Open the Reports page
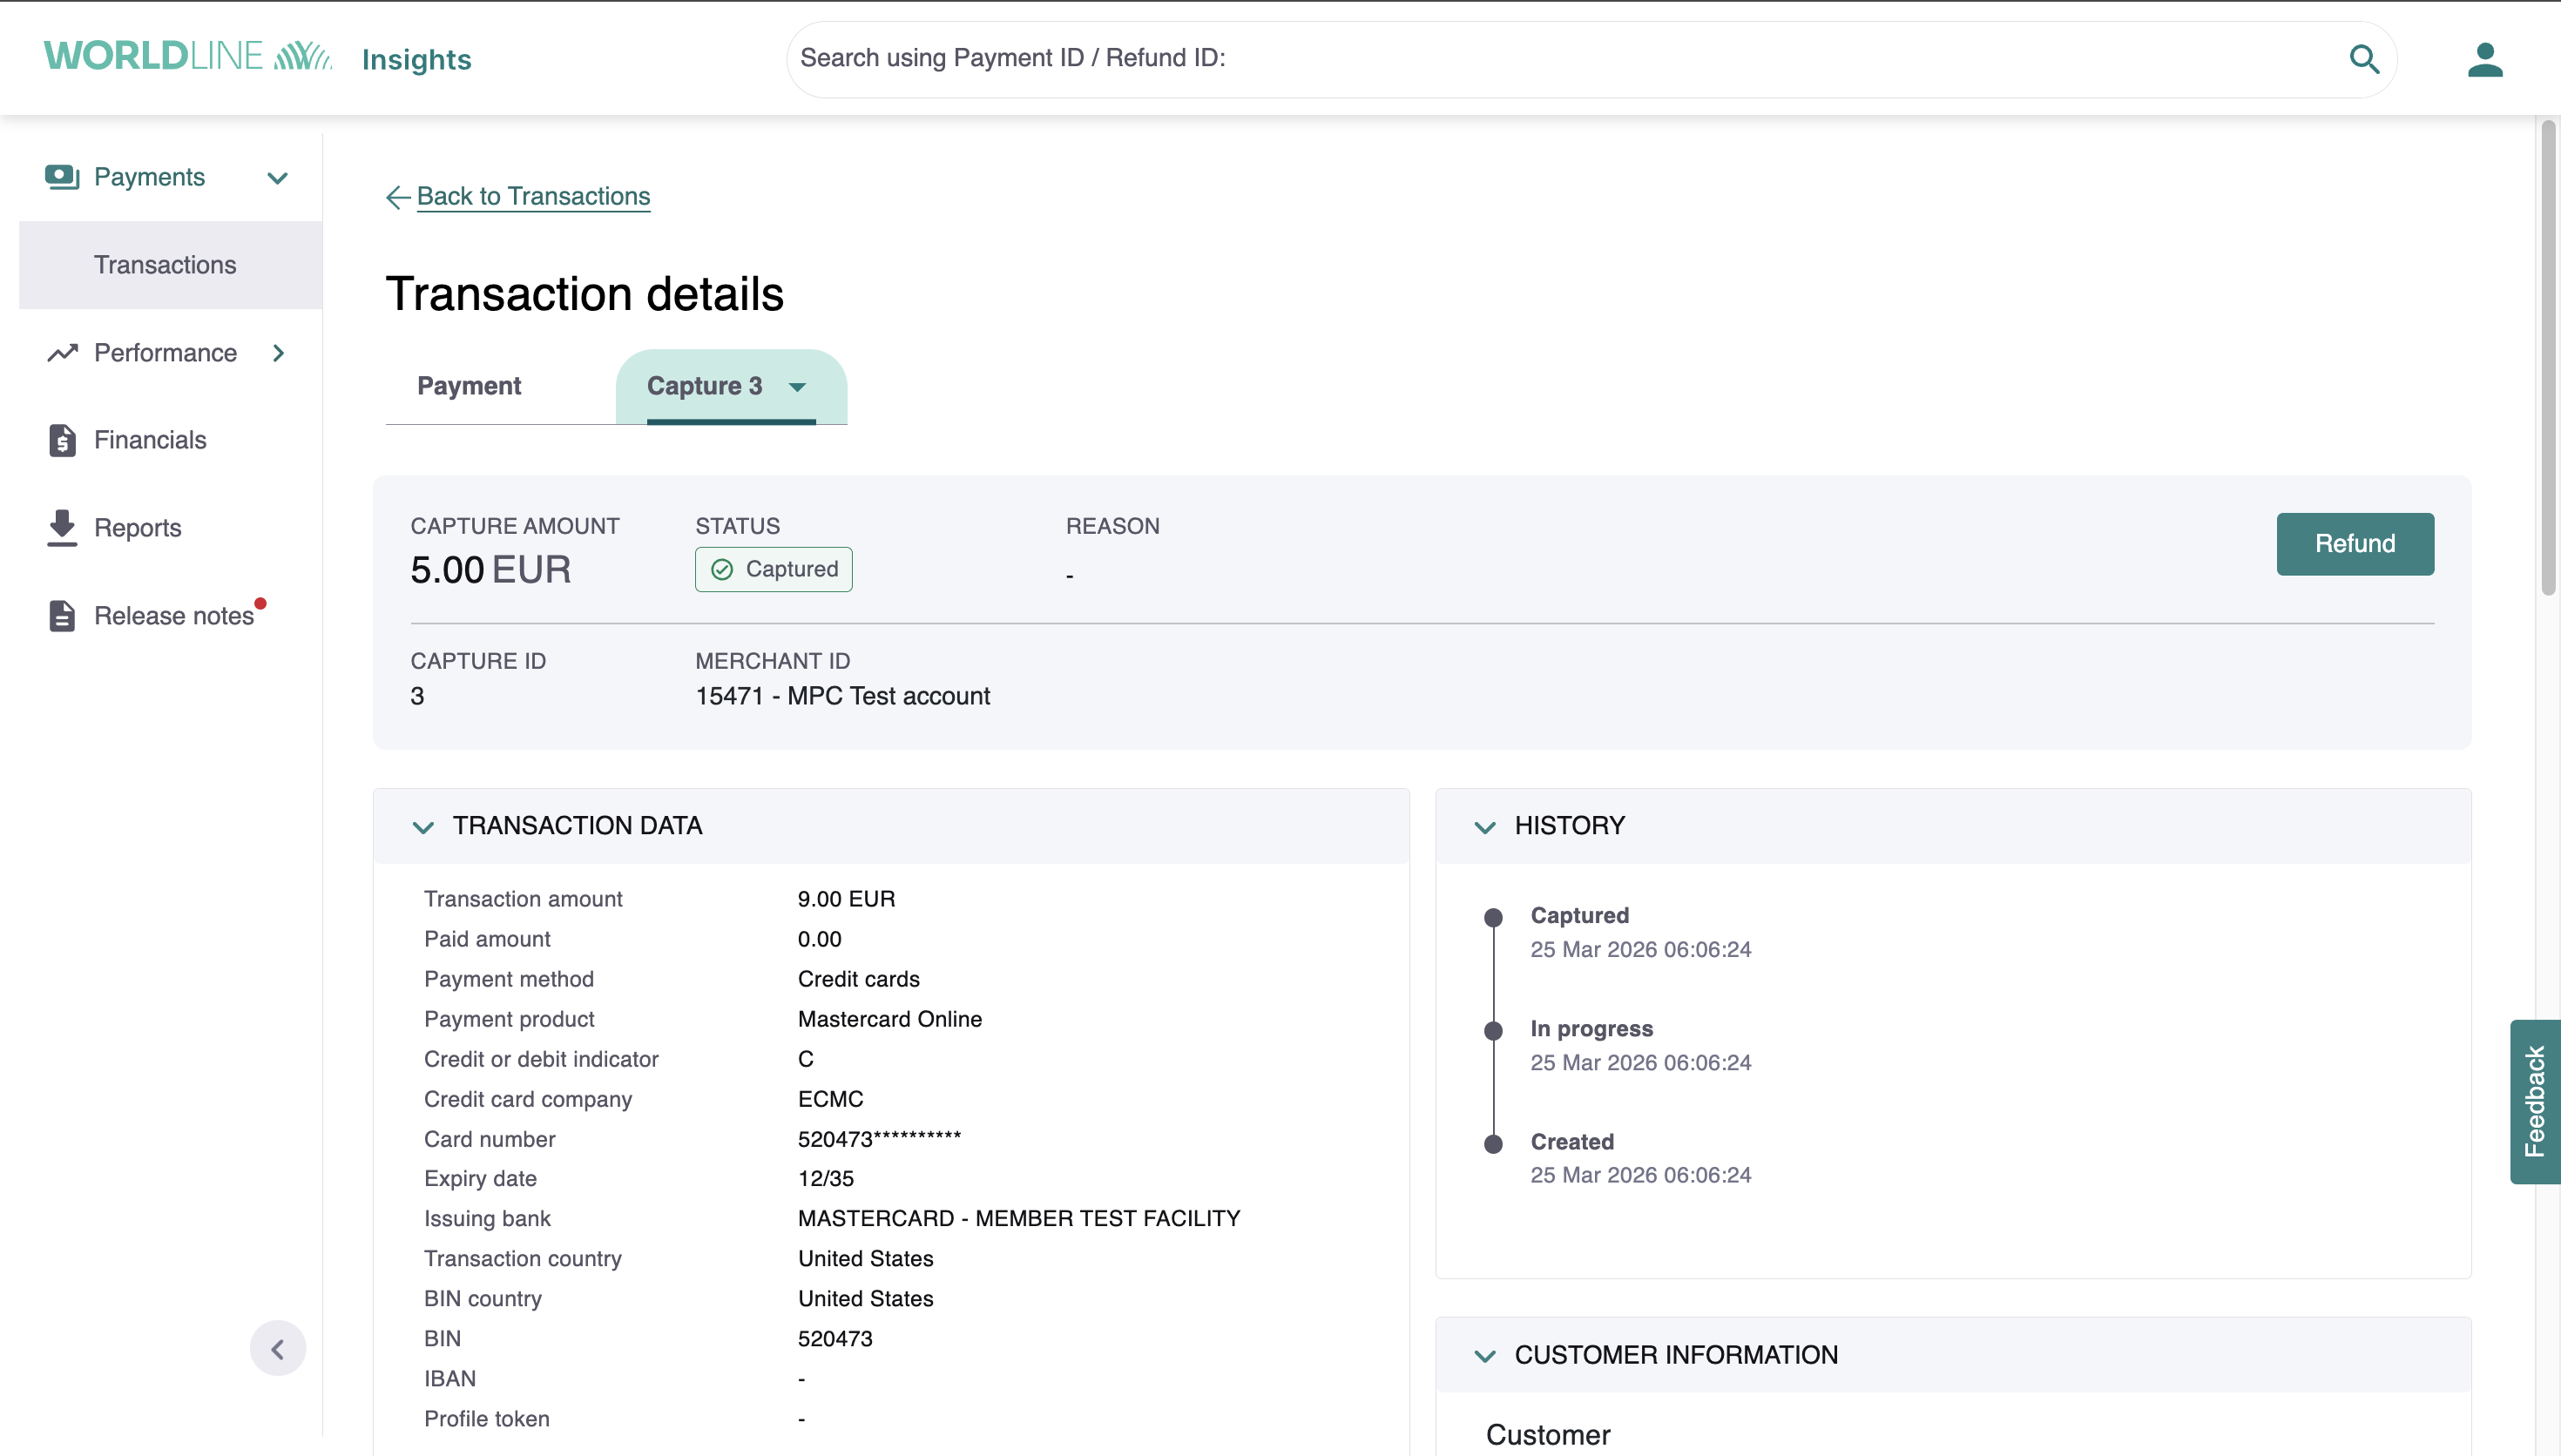Image resolution: width=2561 pixels, height=1456 pixels. click(x=138, y=528)
